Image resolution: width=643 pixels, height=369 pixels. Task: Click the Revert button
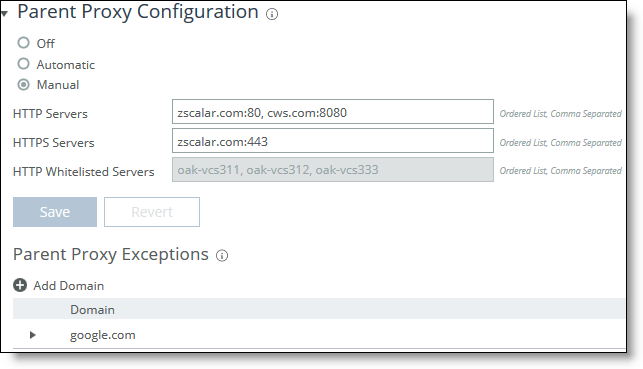tap(152, 212)
